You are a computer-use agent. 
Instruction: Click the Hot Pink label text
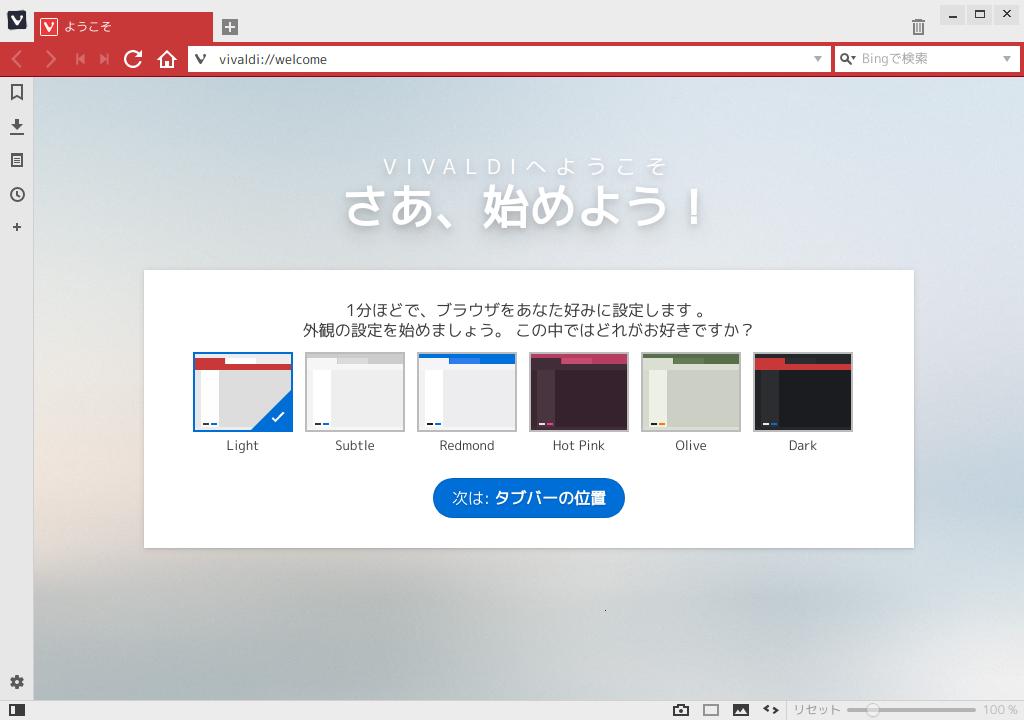click(x=579, y=446)
